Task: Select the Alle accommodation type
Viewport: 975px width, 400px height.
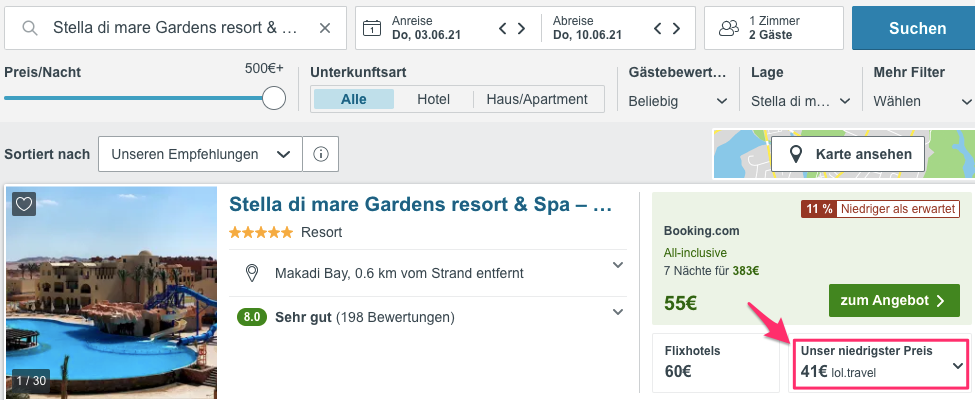Action: [354, 100]
